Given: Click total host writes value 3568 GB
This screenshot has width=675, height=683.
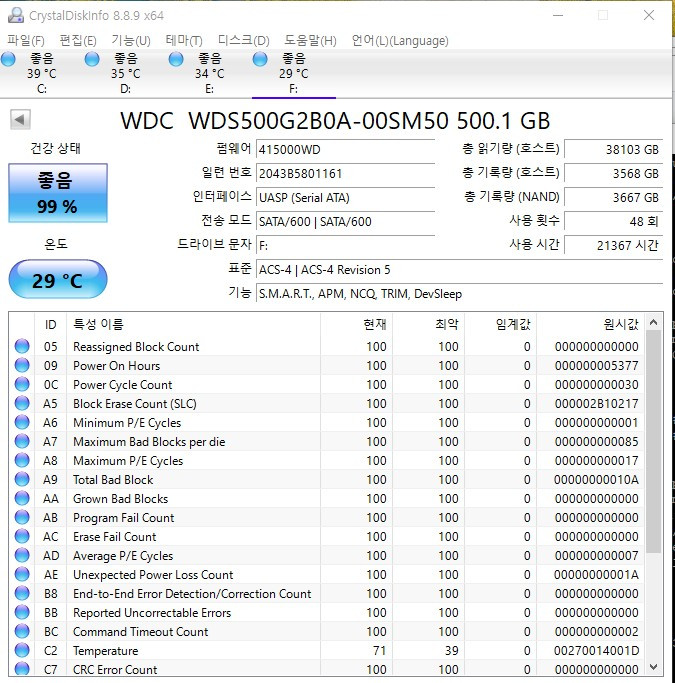Looking at the screenshot, I should tap(614, 174).
